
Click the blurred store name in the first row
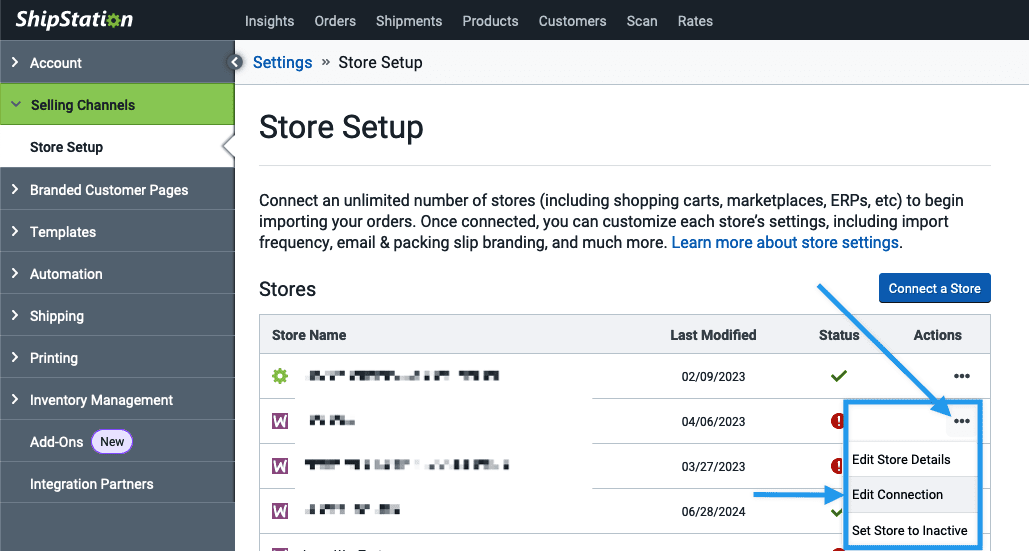(404, 376)
